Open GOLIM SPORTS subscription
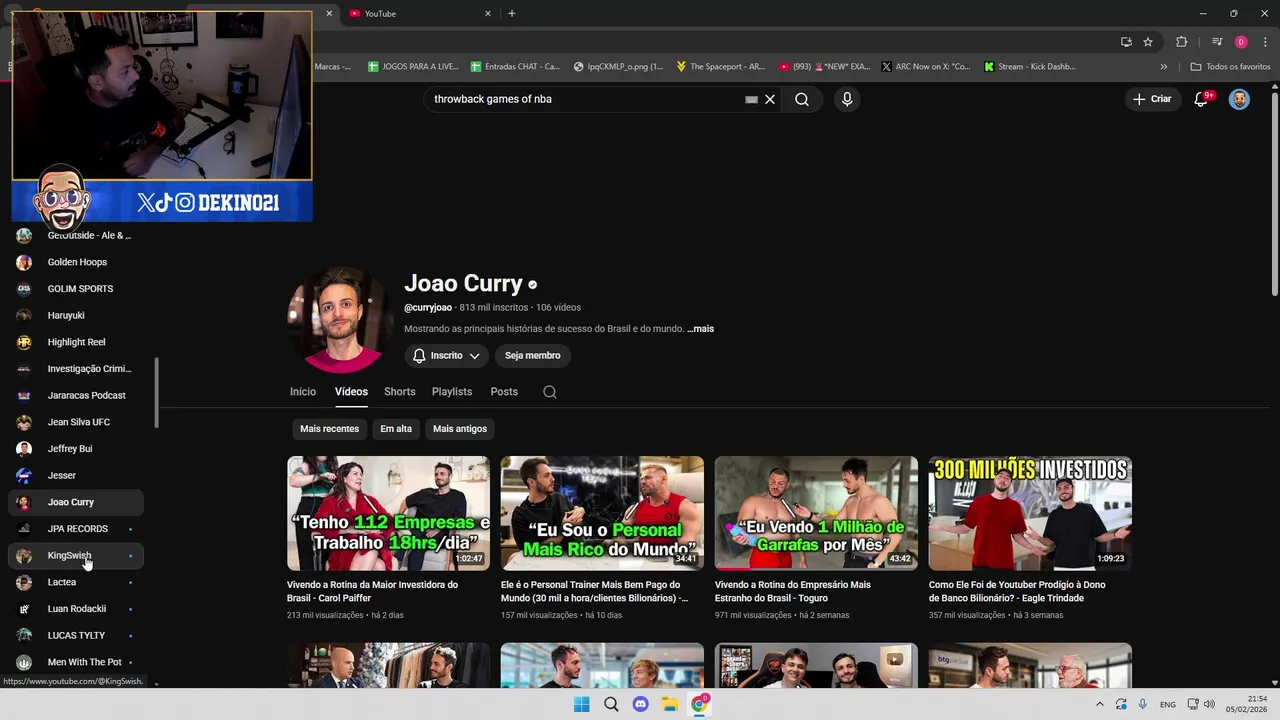The image size is (1280, 720). pyautogui.click(x=76, y=289)
